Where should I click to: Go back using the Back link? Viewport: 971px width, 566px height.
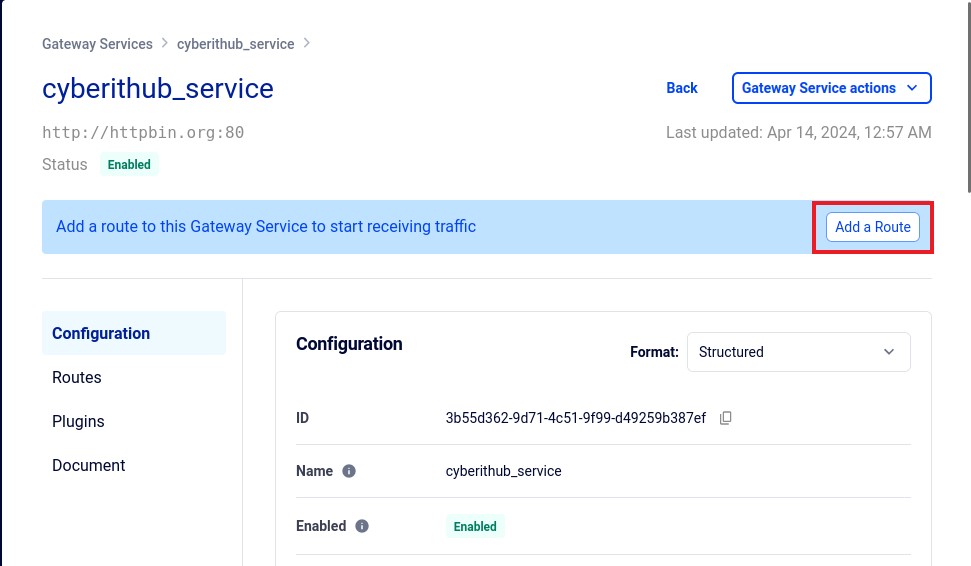(x=682, y=88)
